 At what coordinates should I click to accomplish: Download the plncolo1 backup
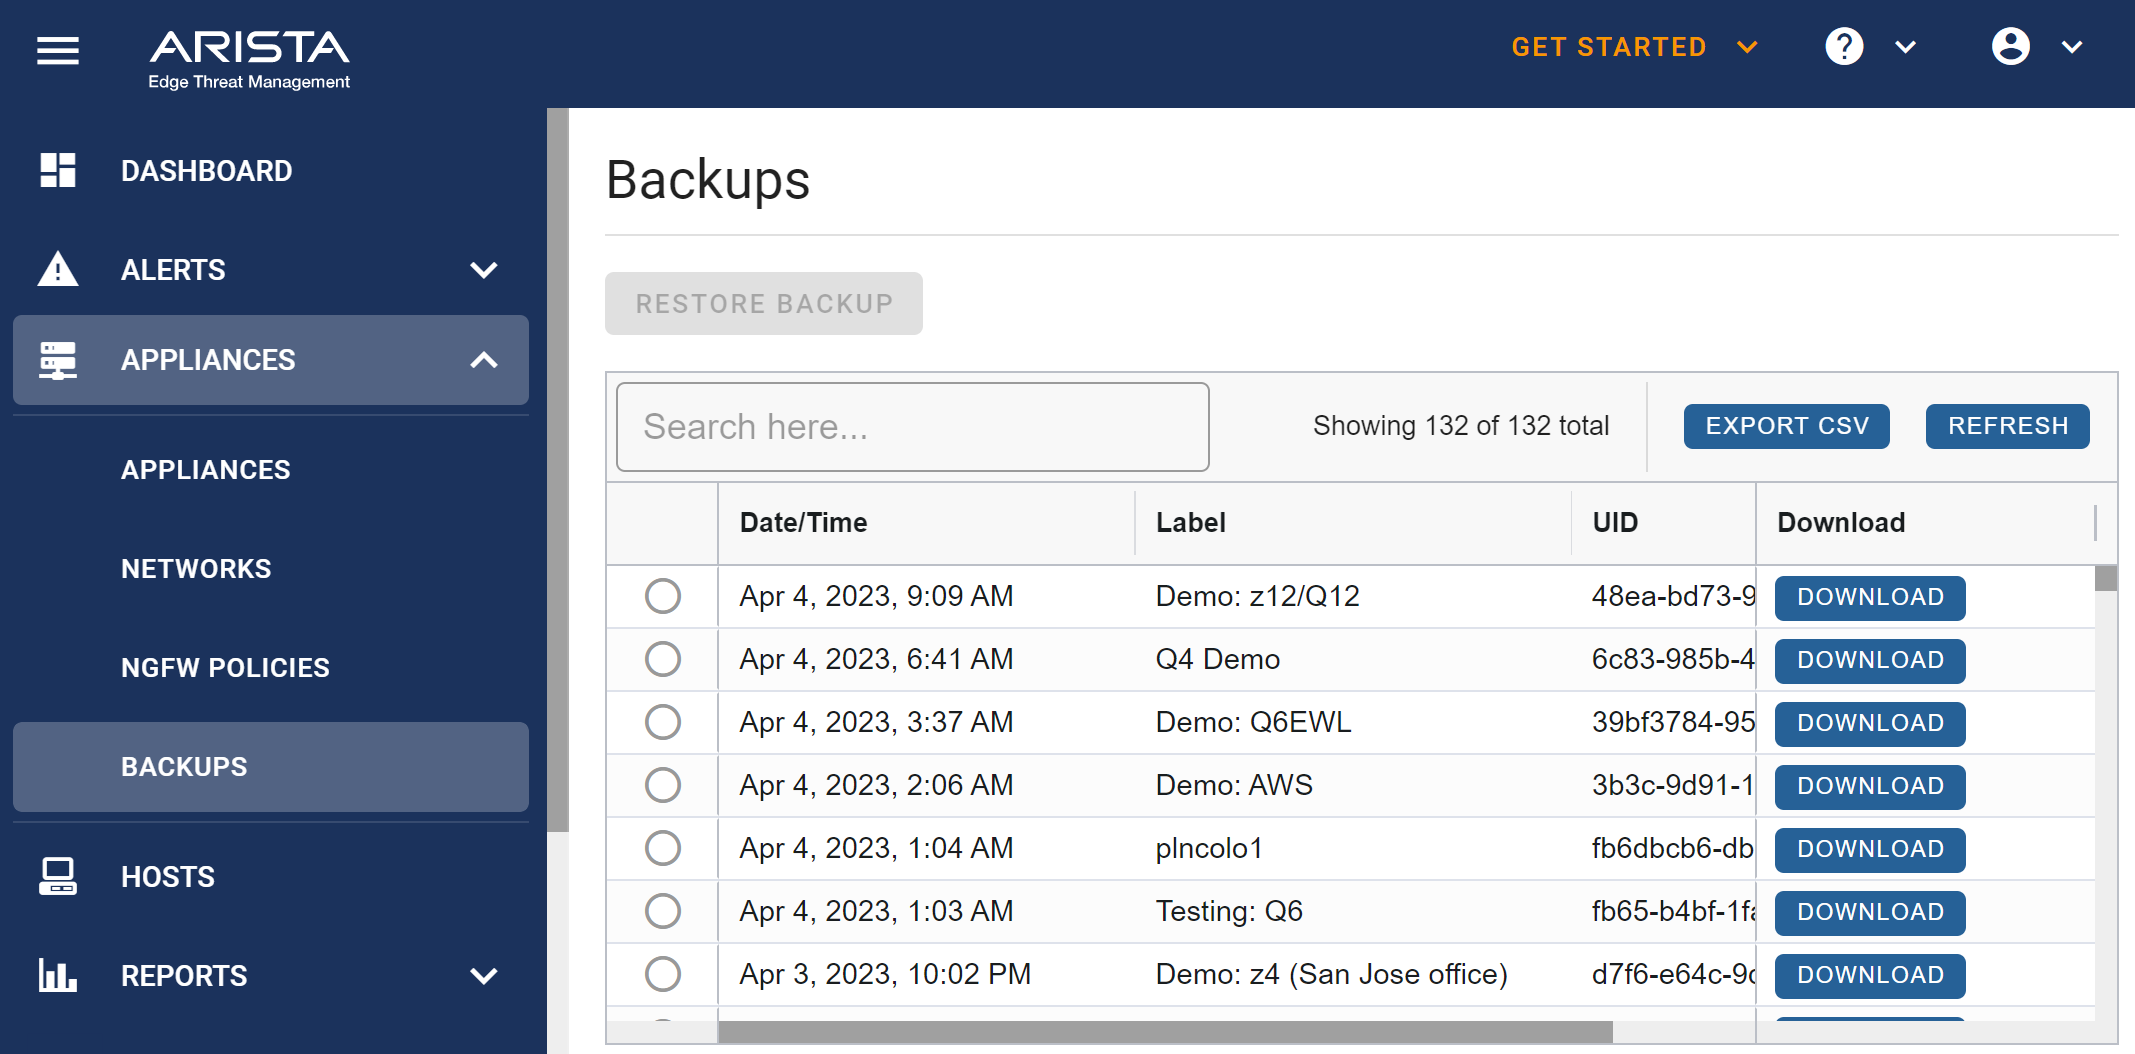click(1870, 849)
